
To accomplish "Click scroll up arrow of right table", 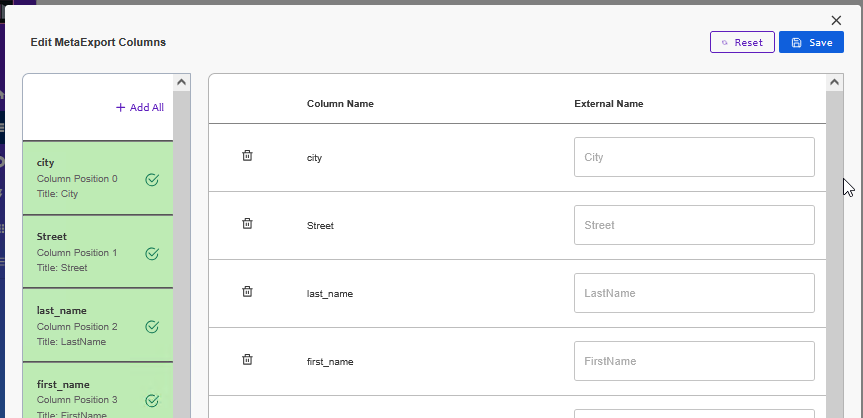I will pos(835,83).
